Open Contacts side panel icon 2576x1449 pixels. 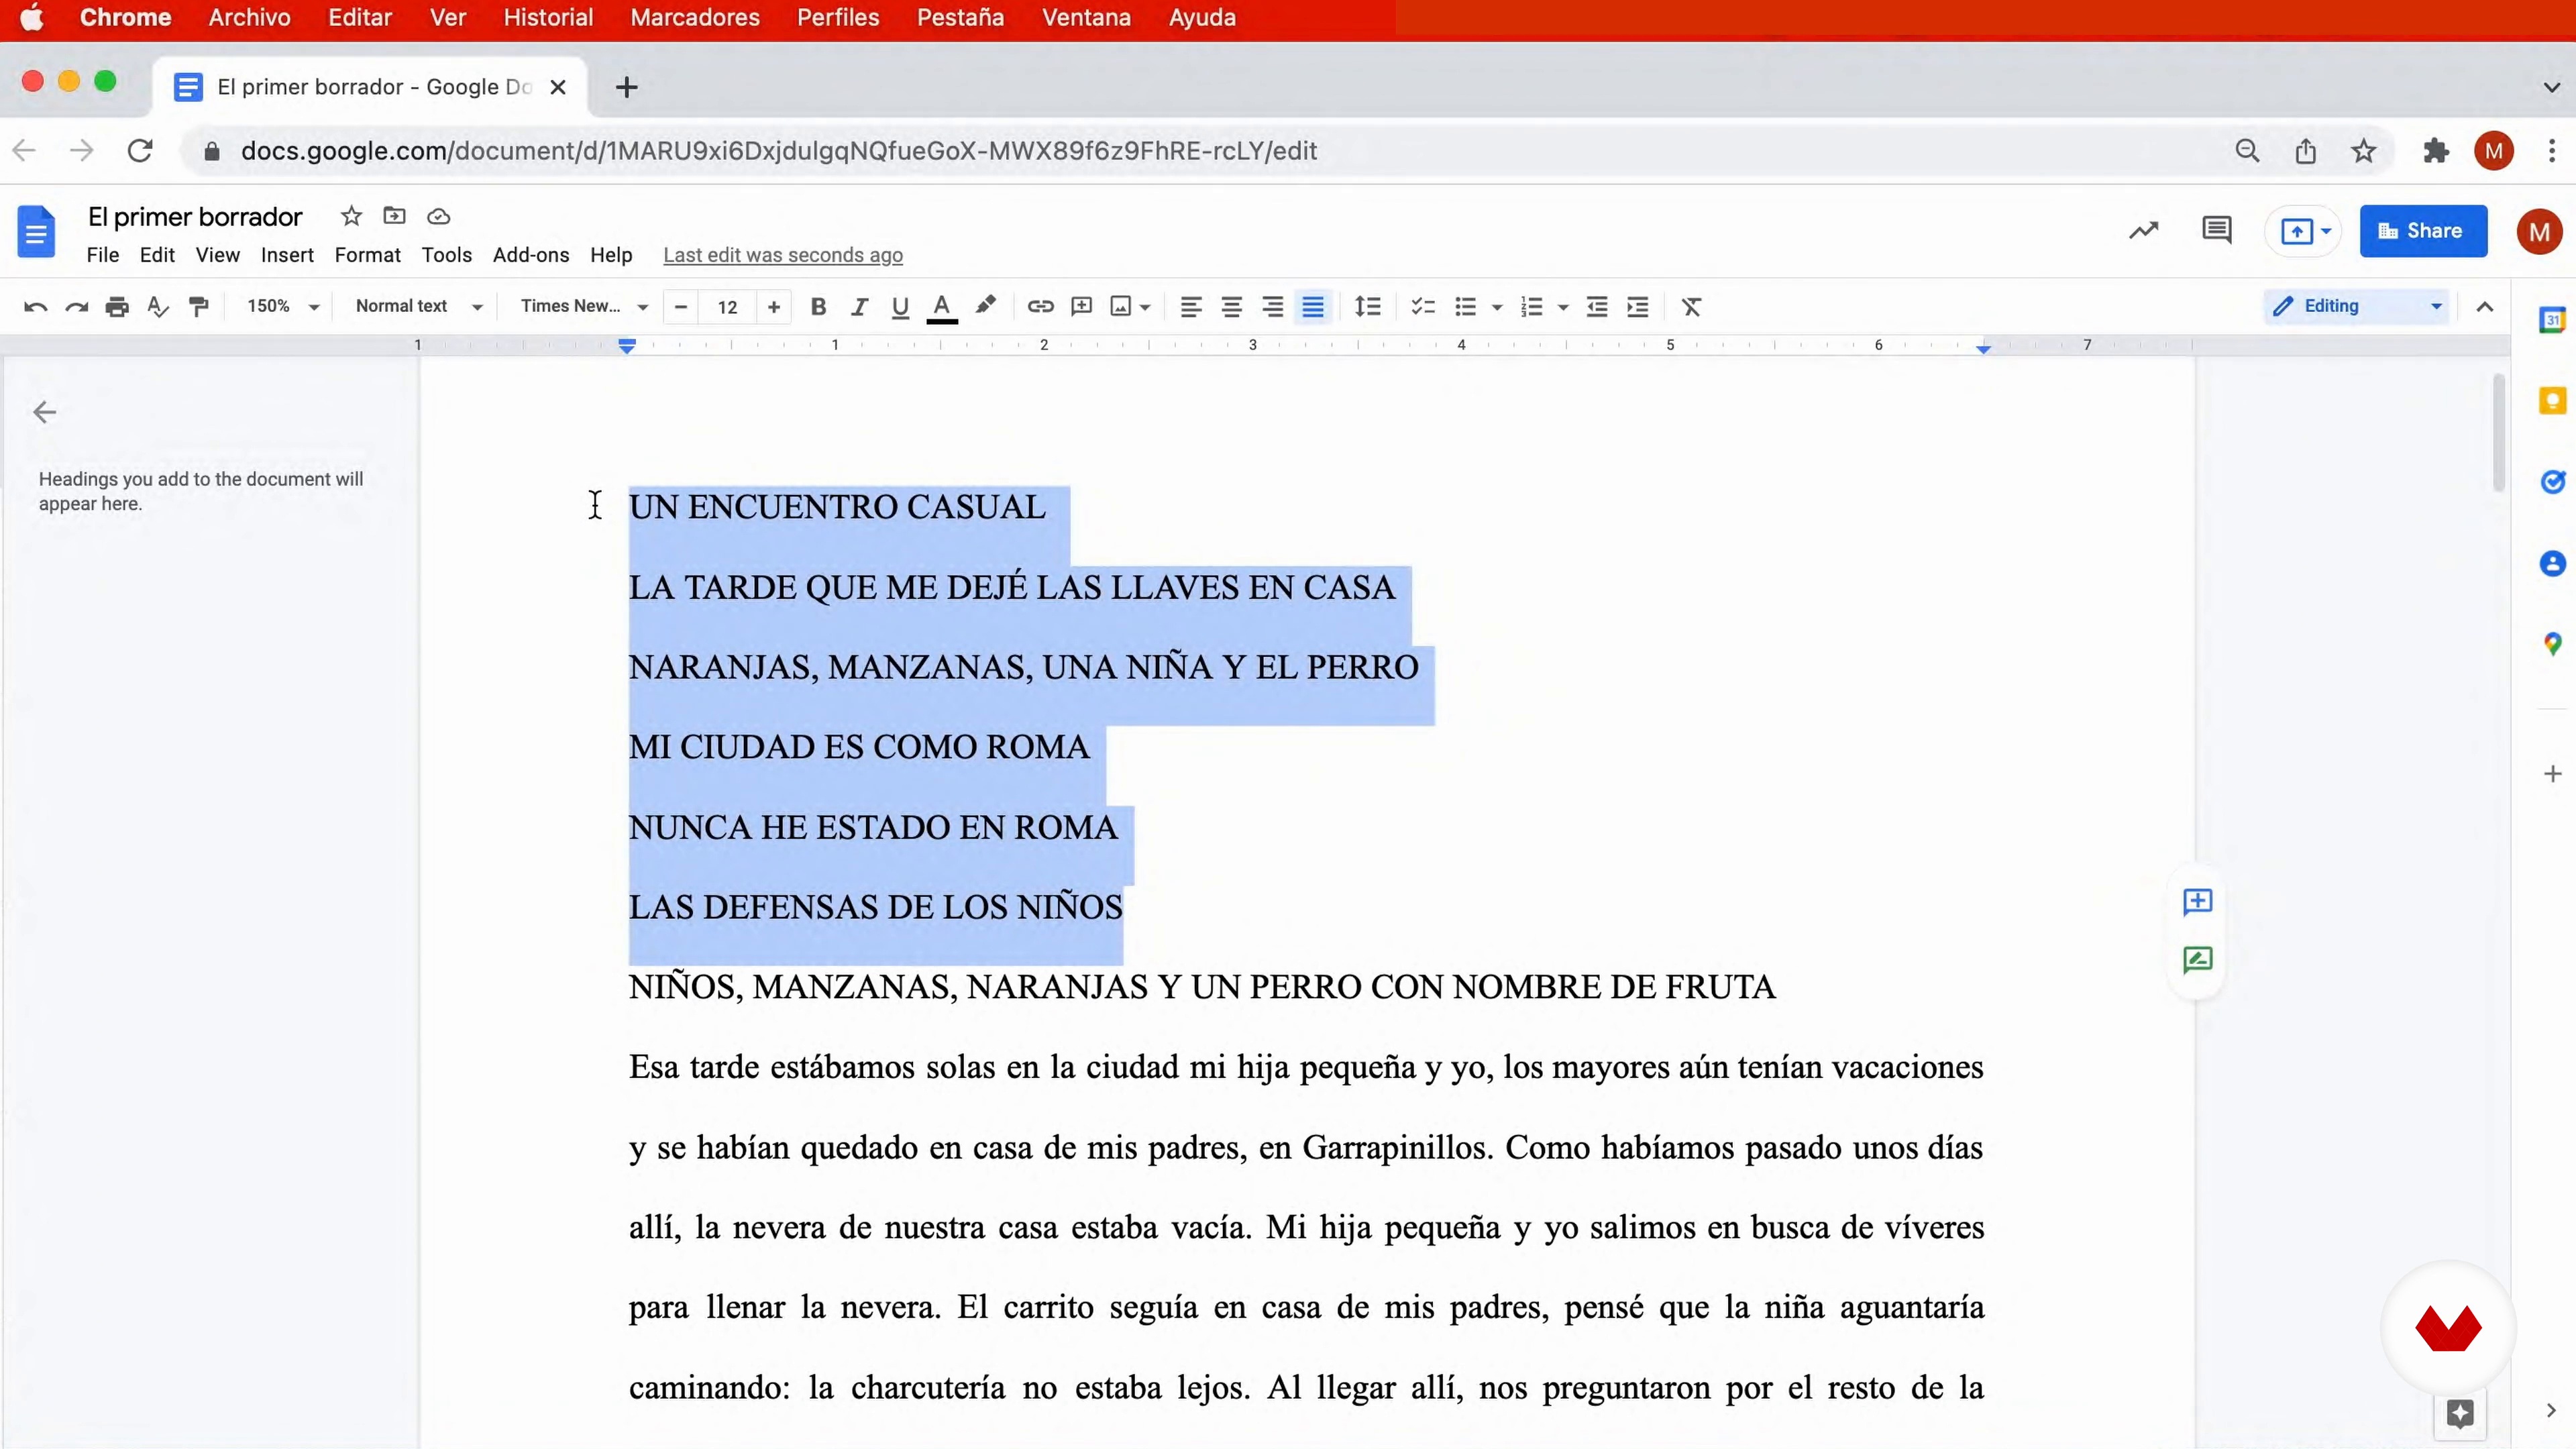click(2552, 564)
